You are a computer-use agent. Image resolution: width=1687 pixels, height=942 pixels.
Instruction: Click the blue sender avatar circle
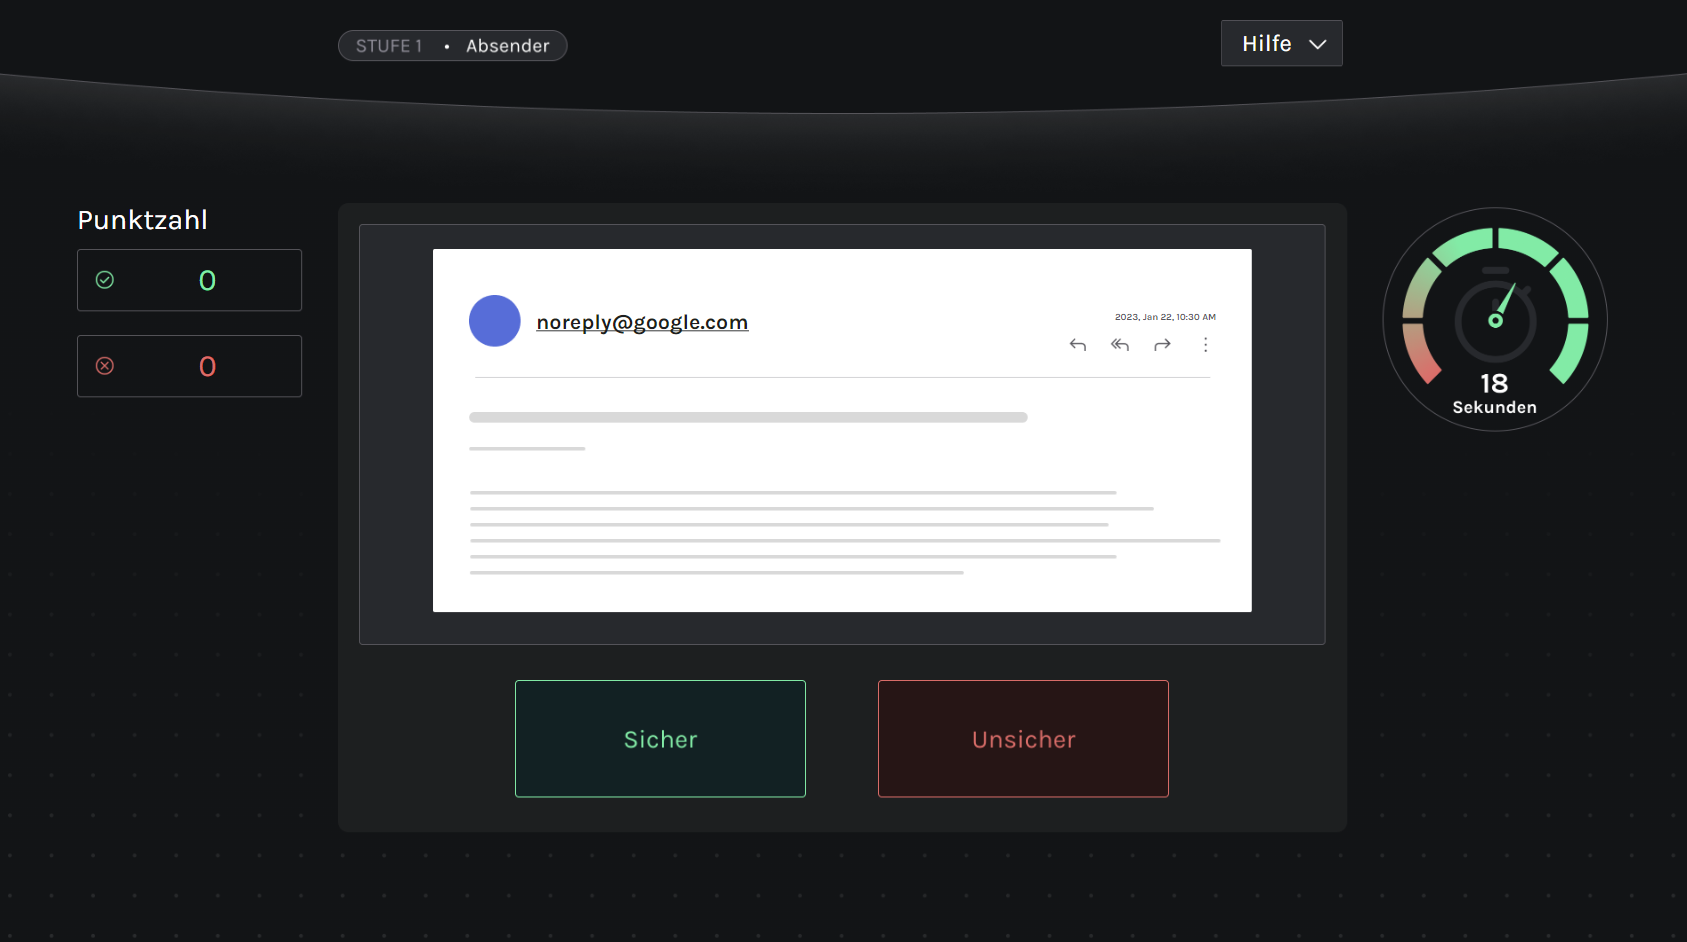(x=494, y=321)
